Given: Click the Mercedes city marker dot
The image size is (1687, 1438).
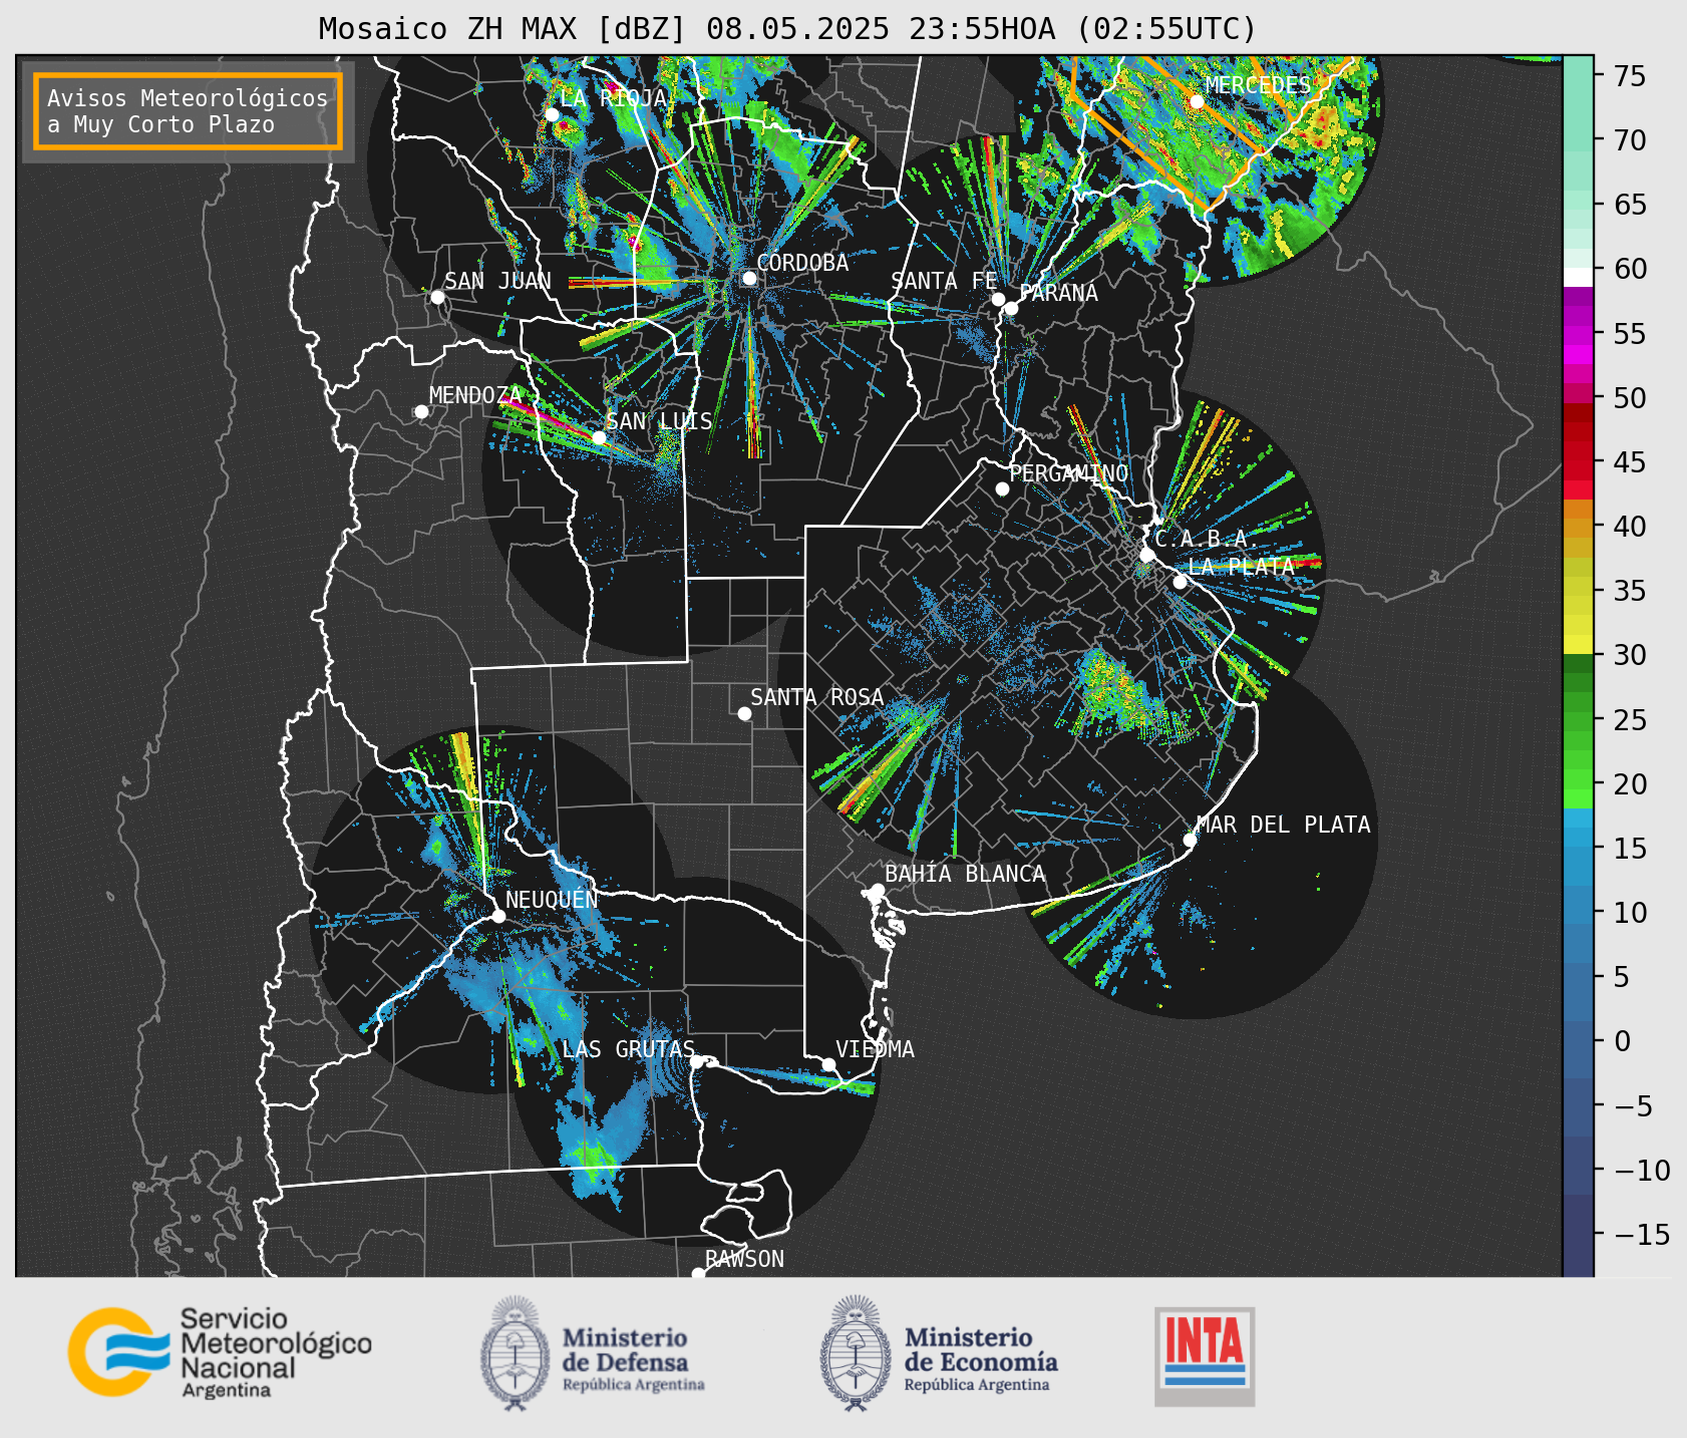Looking at the screenshot, I should click(x=1197, y=102).
